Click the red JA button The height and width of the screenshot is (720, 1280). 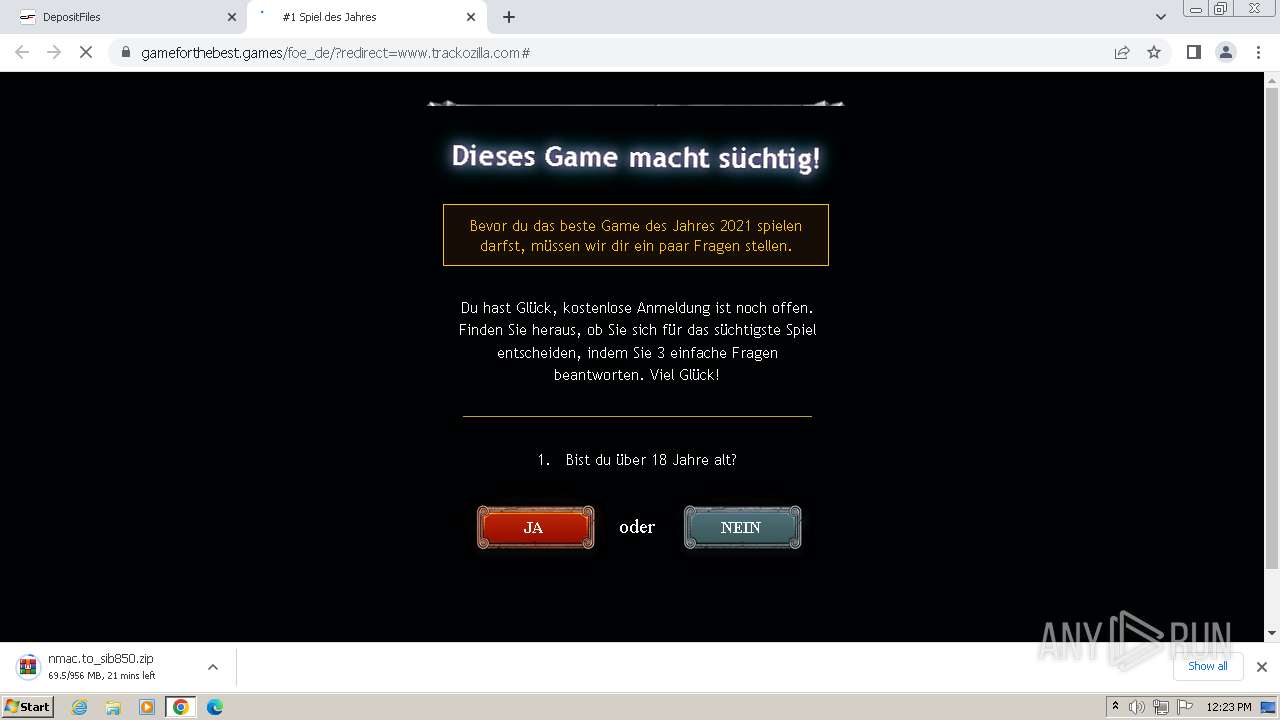535,527
